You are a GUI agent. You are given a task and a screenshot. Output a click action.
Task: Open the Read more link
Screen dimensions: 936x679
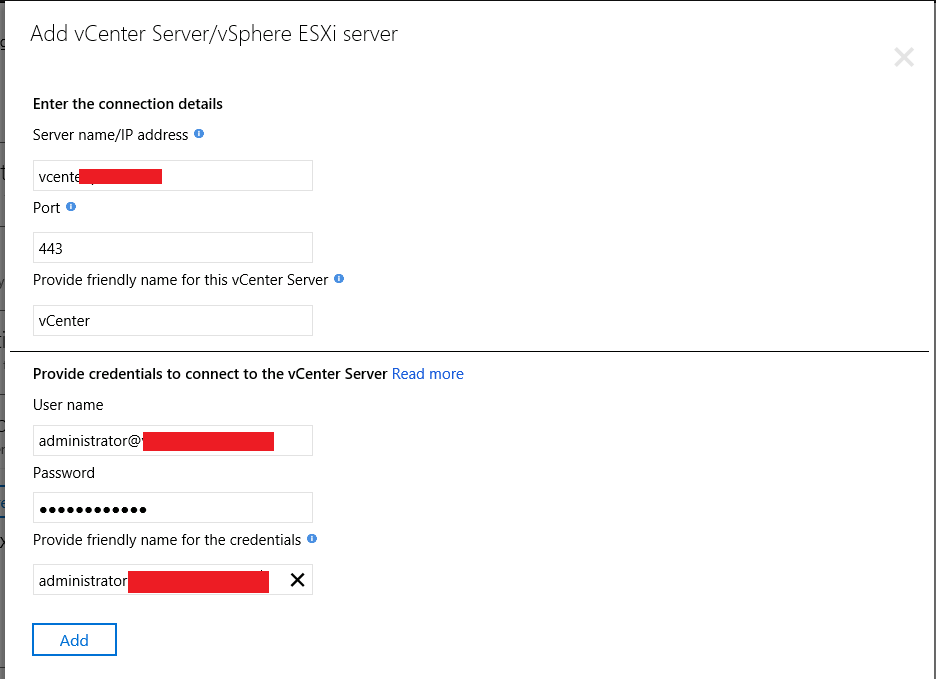(427, 374)
